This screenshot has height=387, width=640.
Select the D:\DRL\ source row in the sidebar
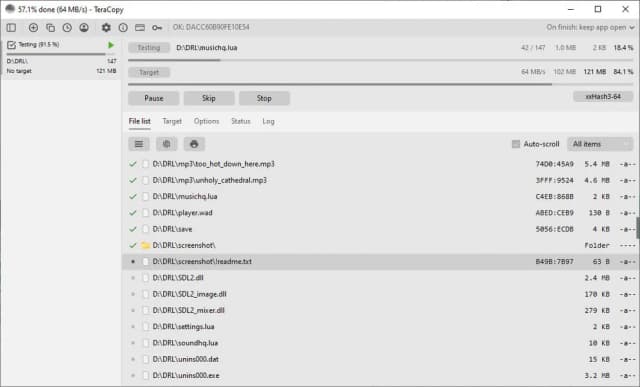(61, 61)
